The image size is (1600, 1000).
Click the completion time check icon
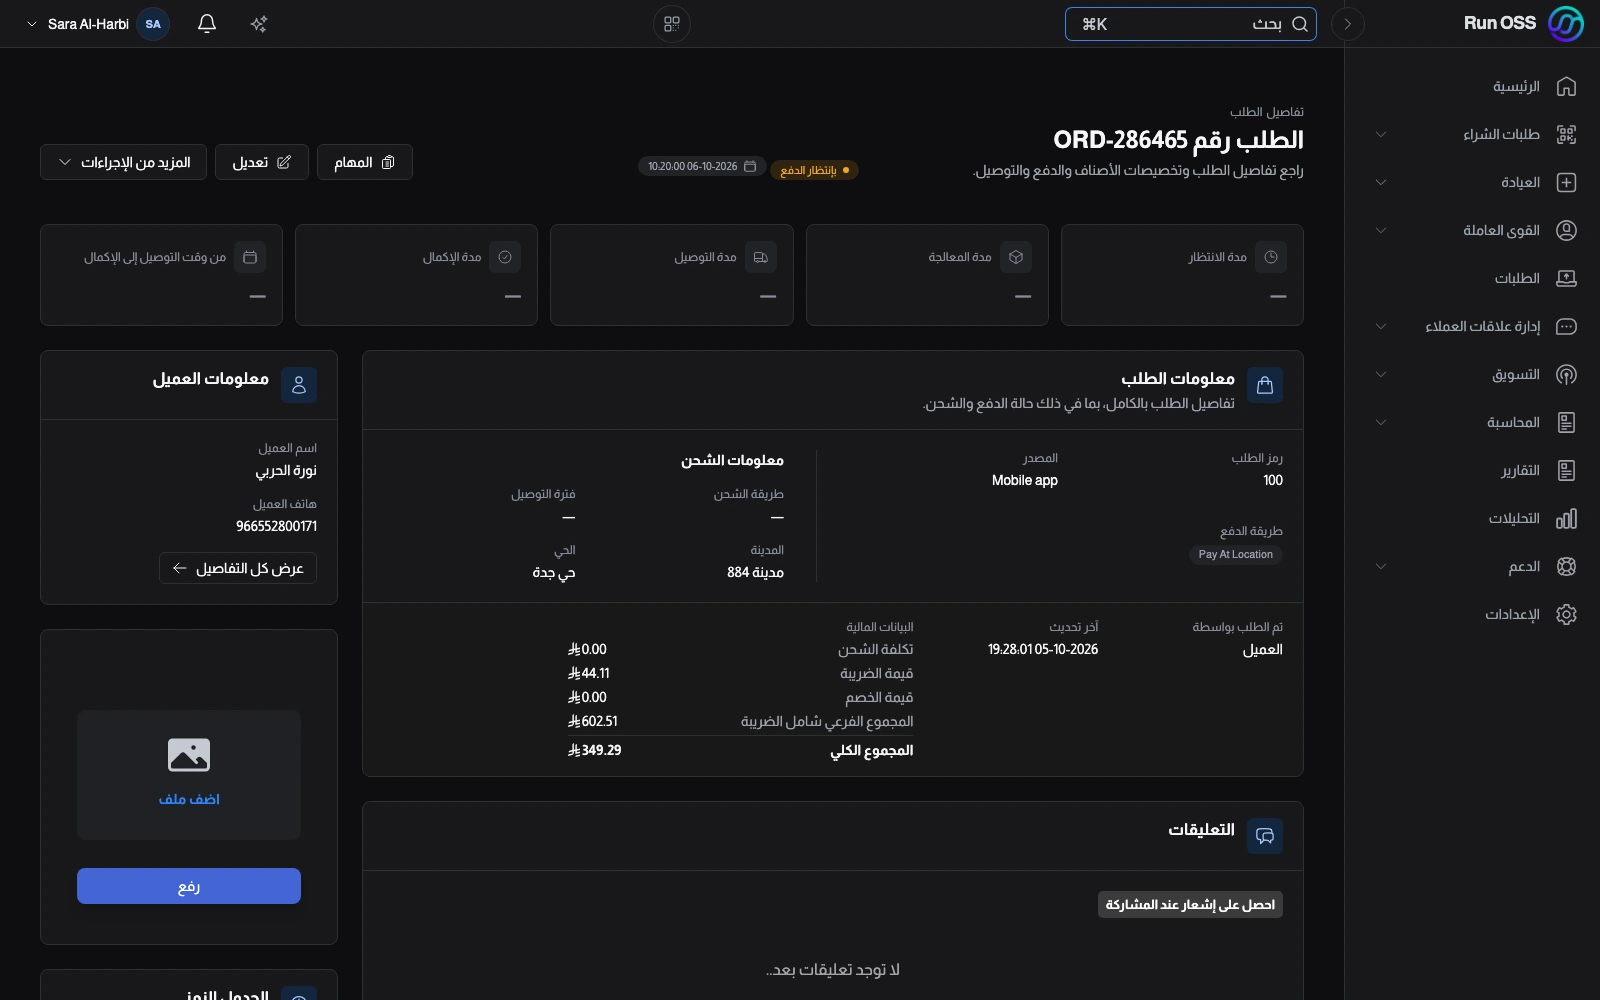pyautogui.click(x=505, y=257)
